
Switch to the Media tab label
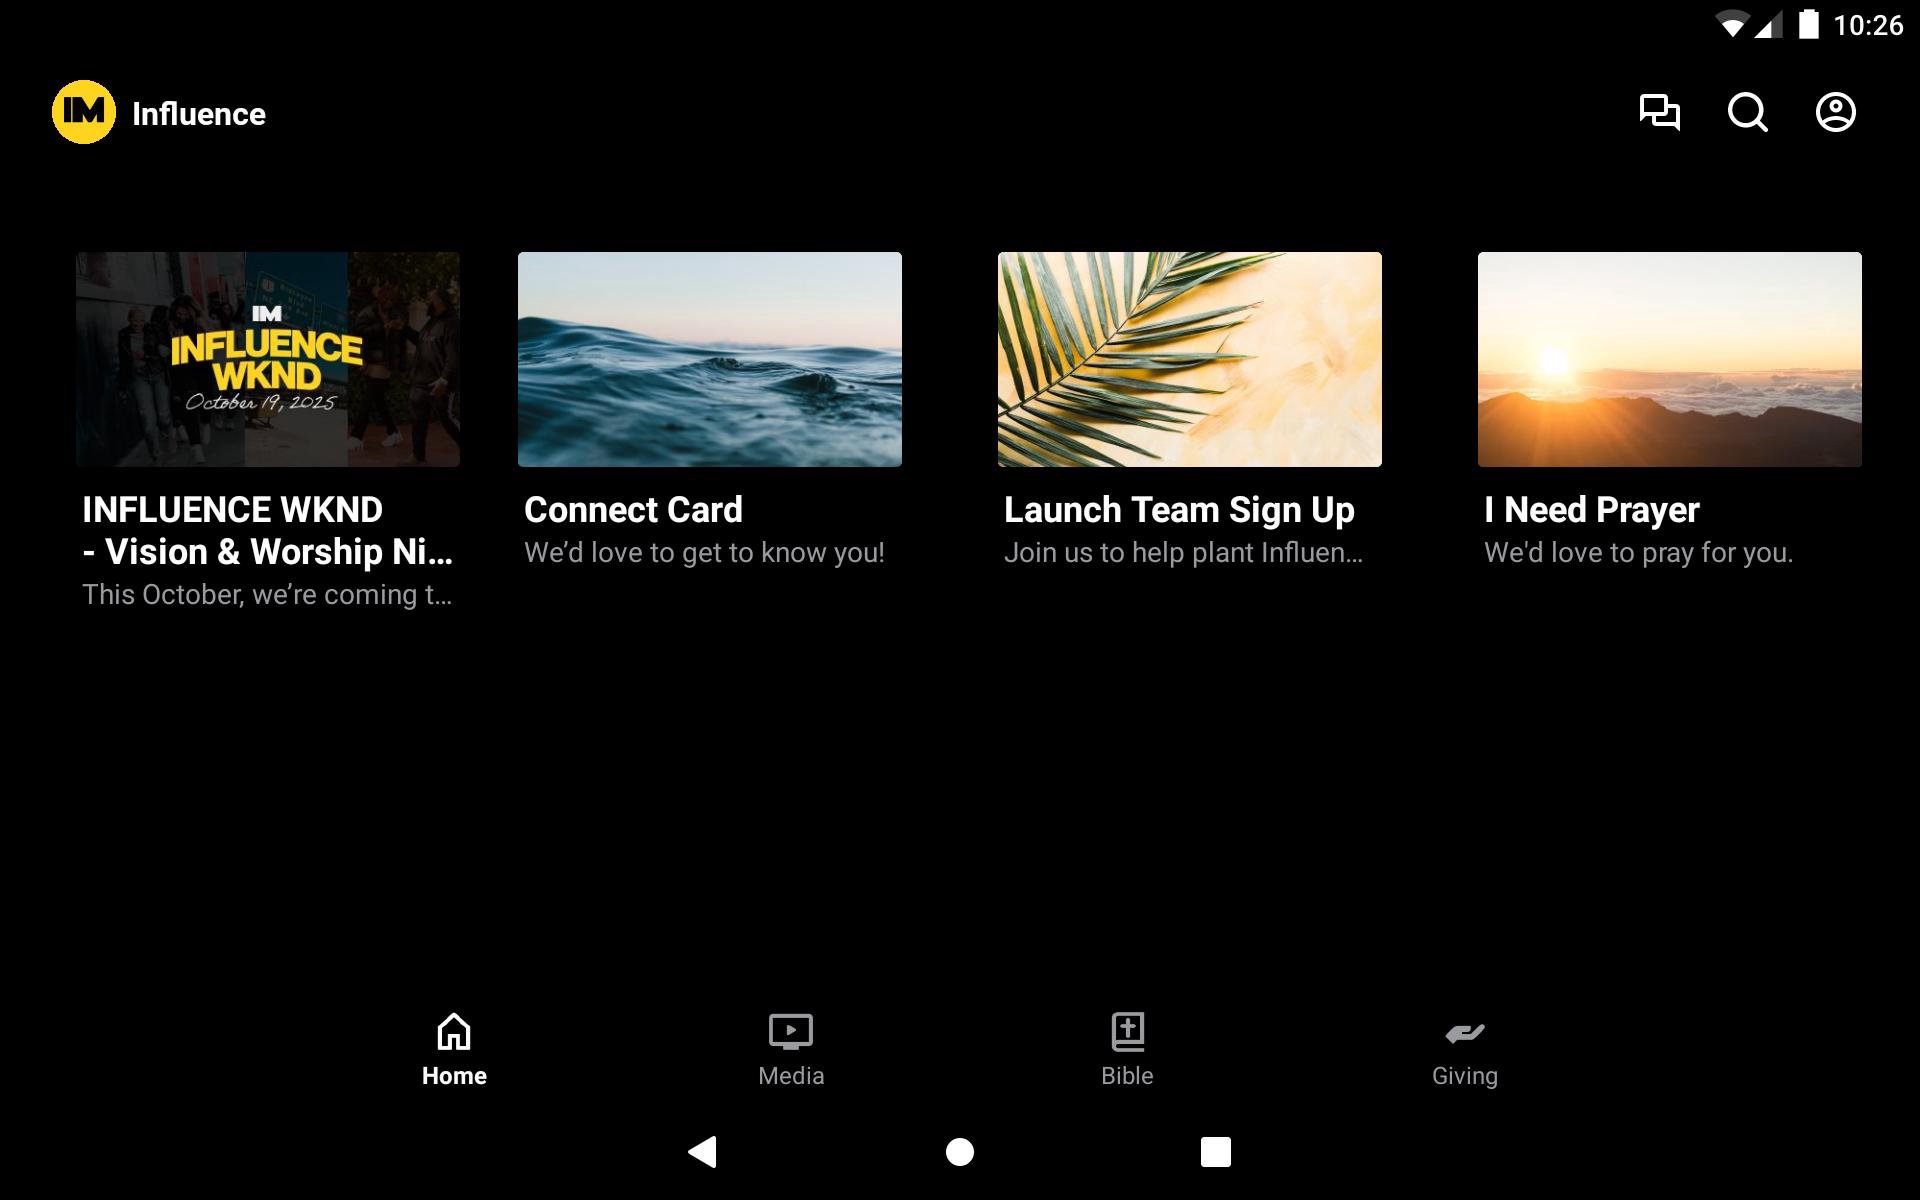pos(790,1076)
